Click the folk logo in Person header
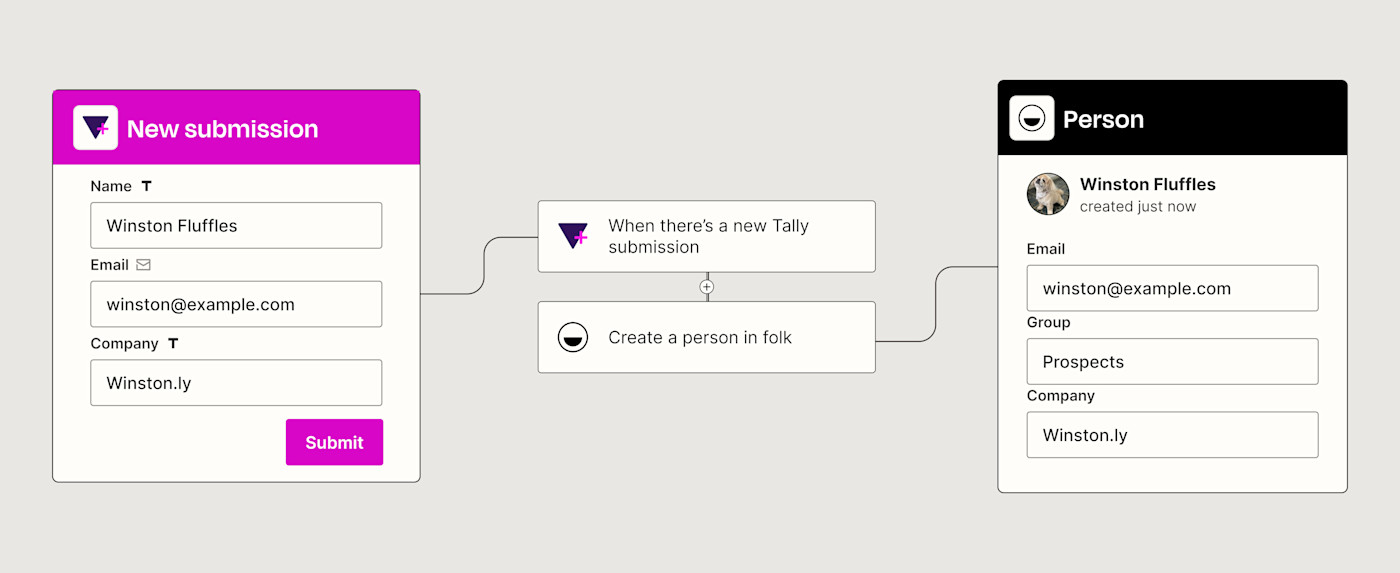Image resolution: width=1400 pixels, height=573 pixels. click(1031, 119)
